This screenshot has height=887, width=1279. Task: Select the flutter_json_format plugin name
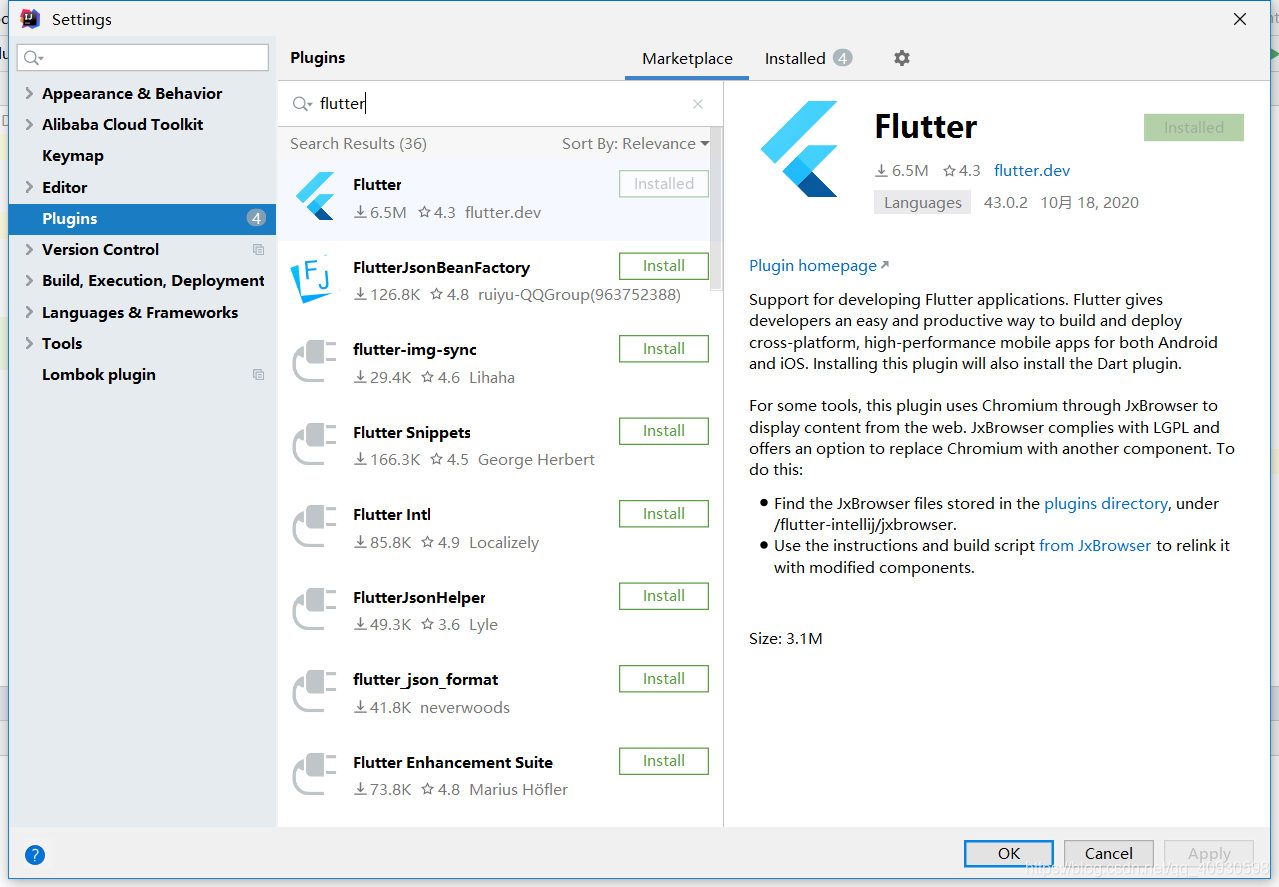point(426,679)
